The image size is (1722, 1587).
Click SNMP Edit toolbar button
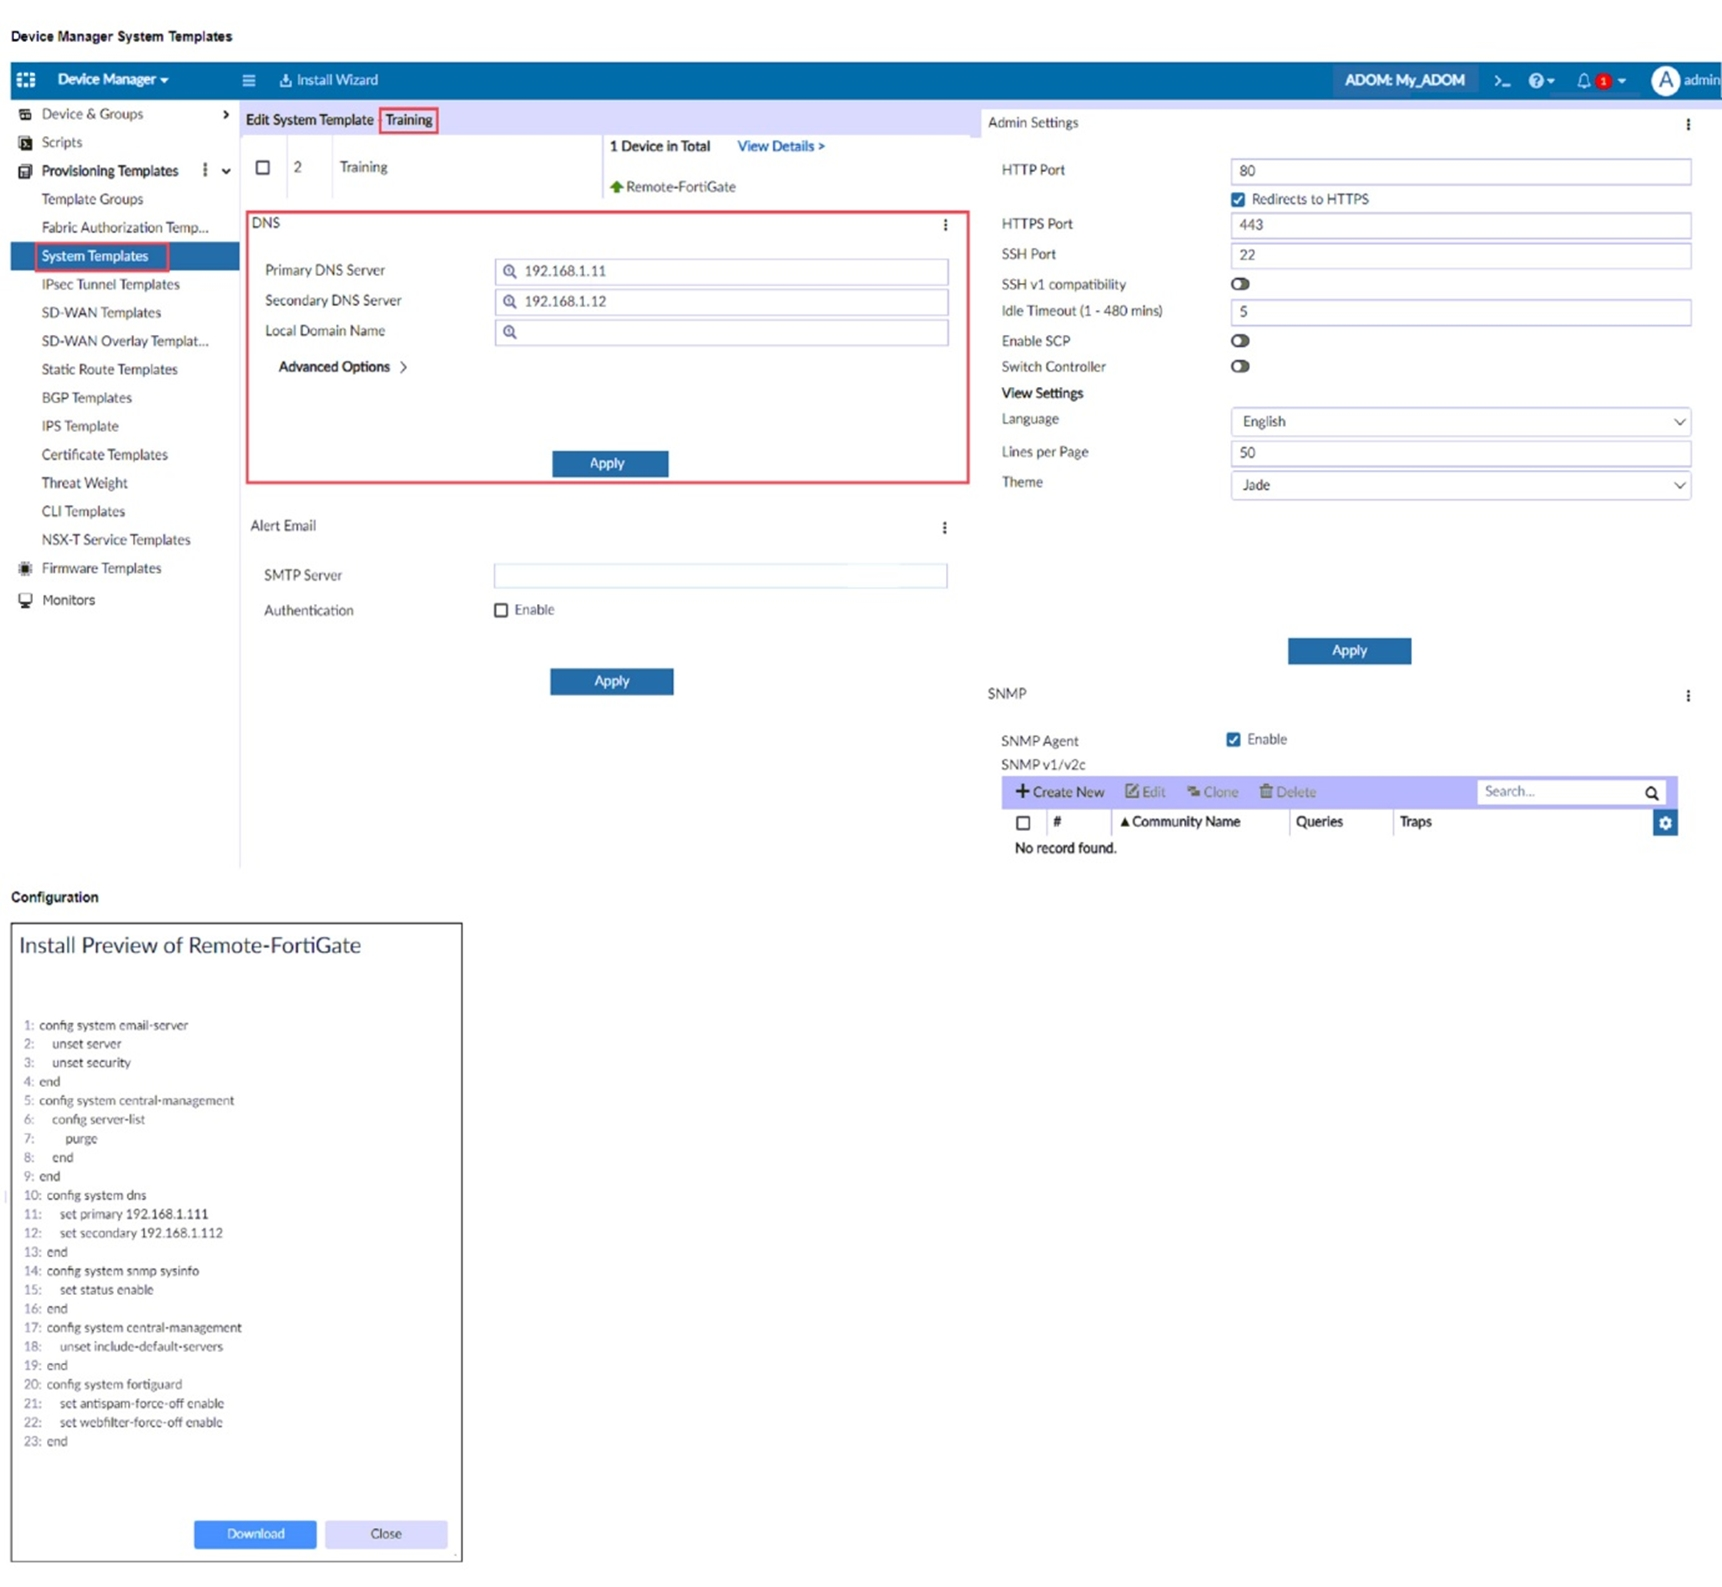point(1146,792)
